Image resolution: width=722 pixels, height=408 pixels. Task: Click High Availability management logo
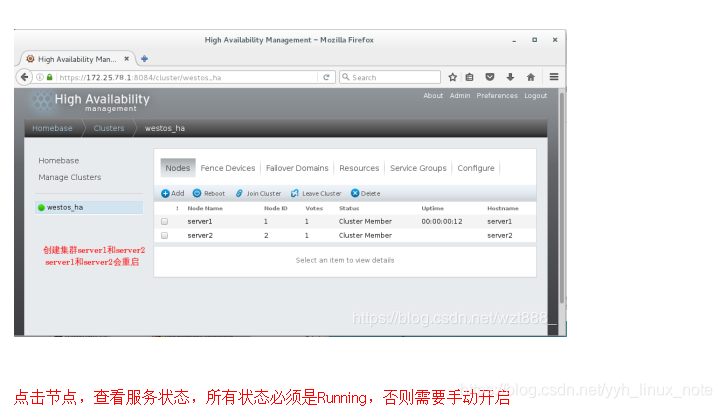coord(90,102)
